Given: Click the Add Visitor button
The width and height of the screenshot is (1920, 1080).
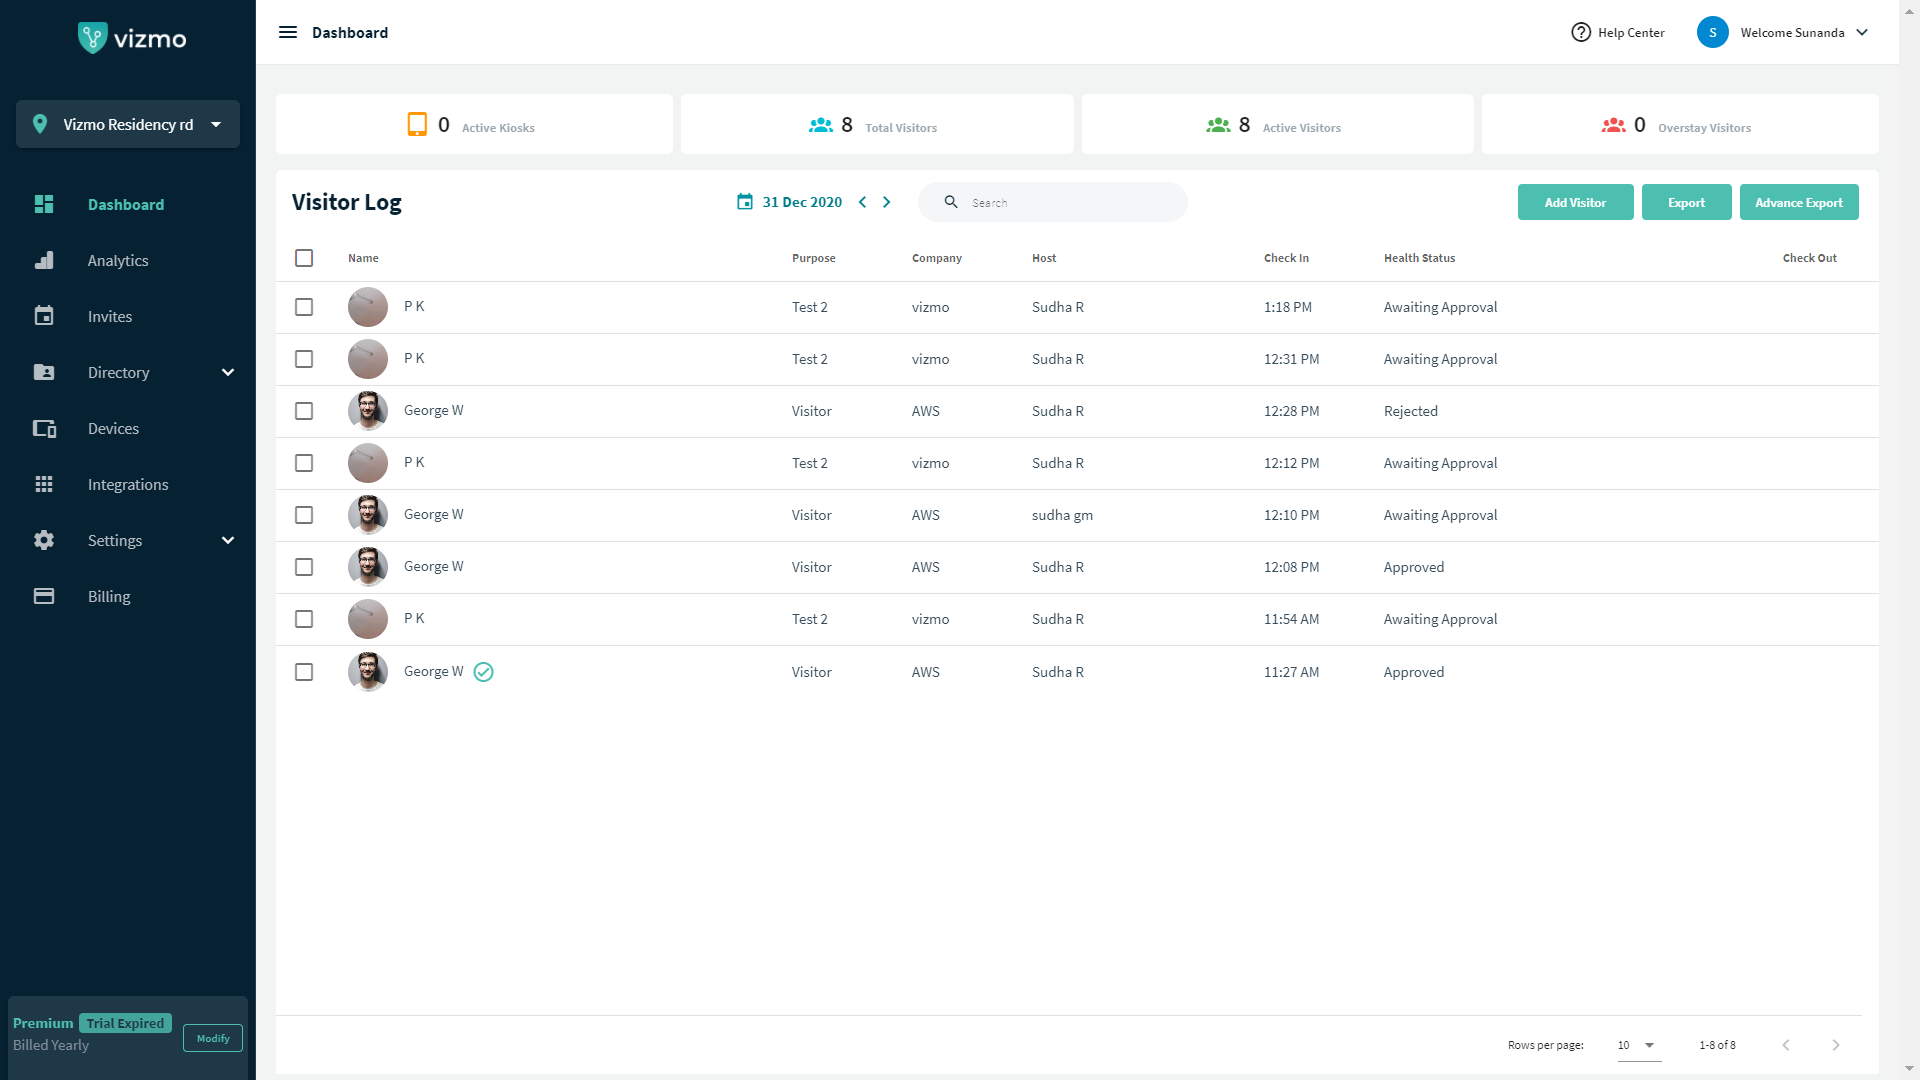Looking at the screenshot, I should [1575, 202].
